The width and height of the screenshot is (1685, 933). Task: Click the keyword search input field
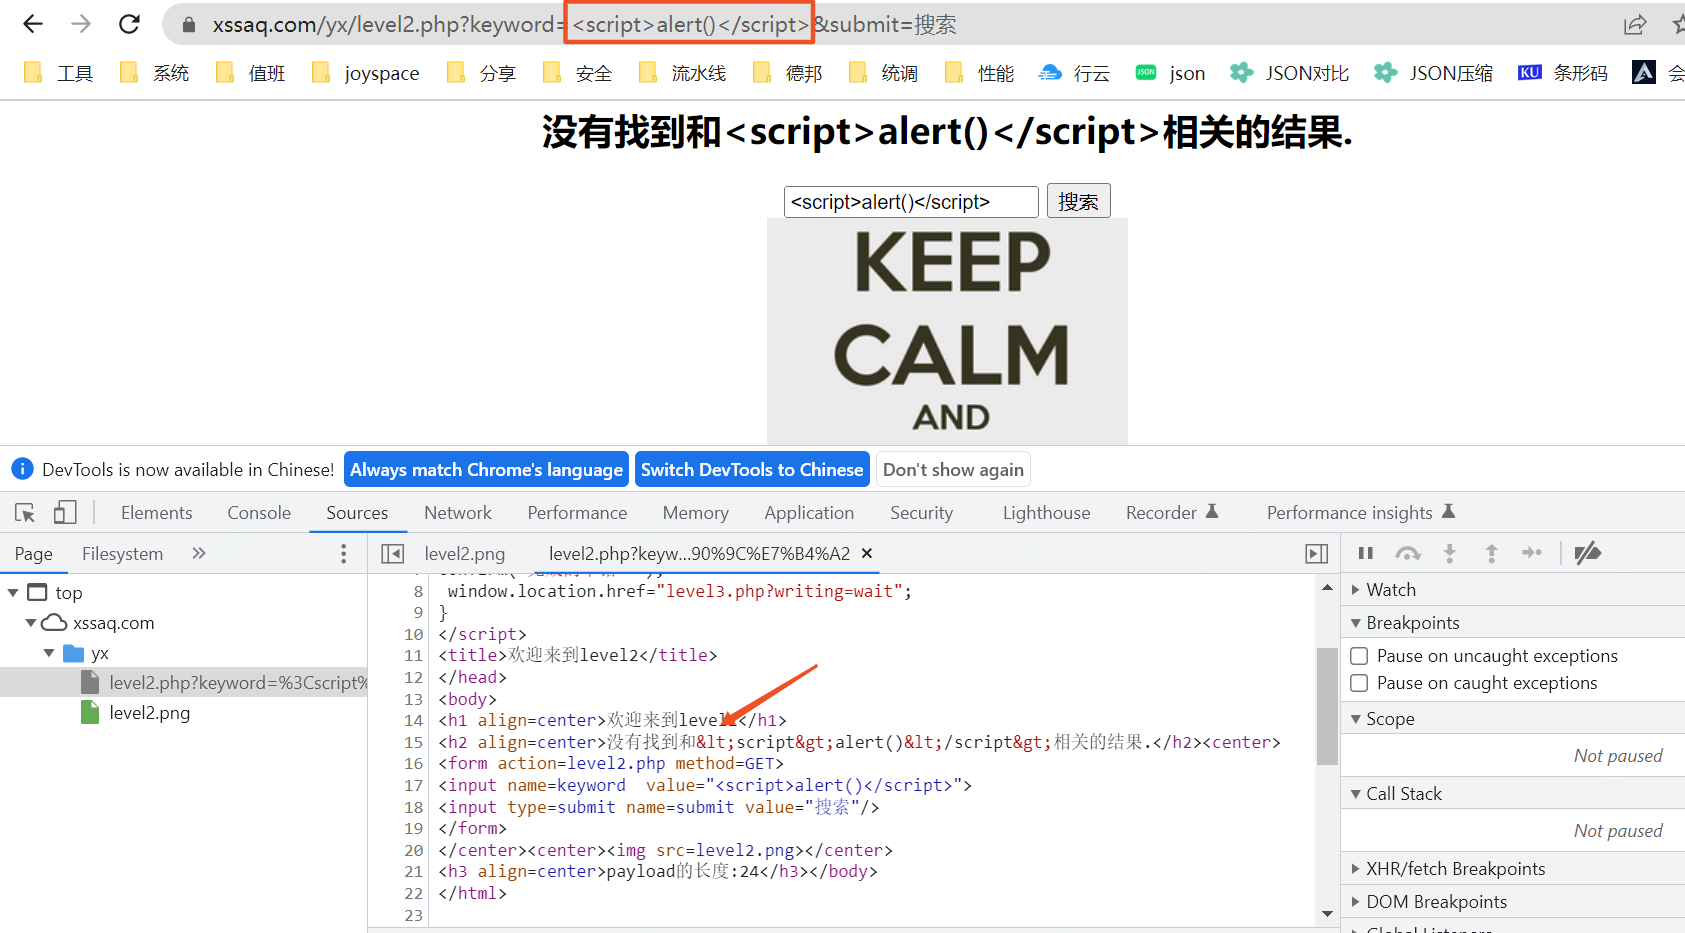[911, 201]
